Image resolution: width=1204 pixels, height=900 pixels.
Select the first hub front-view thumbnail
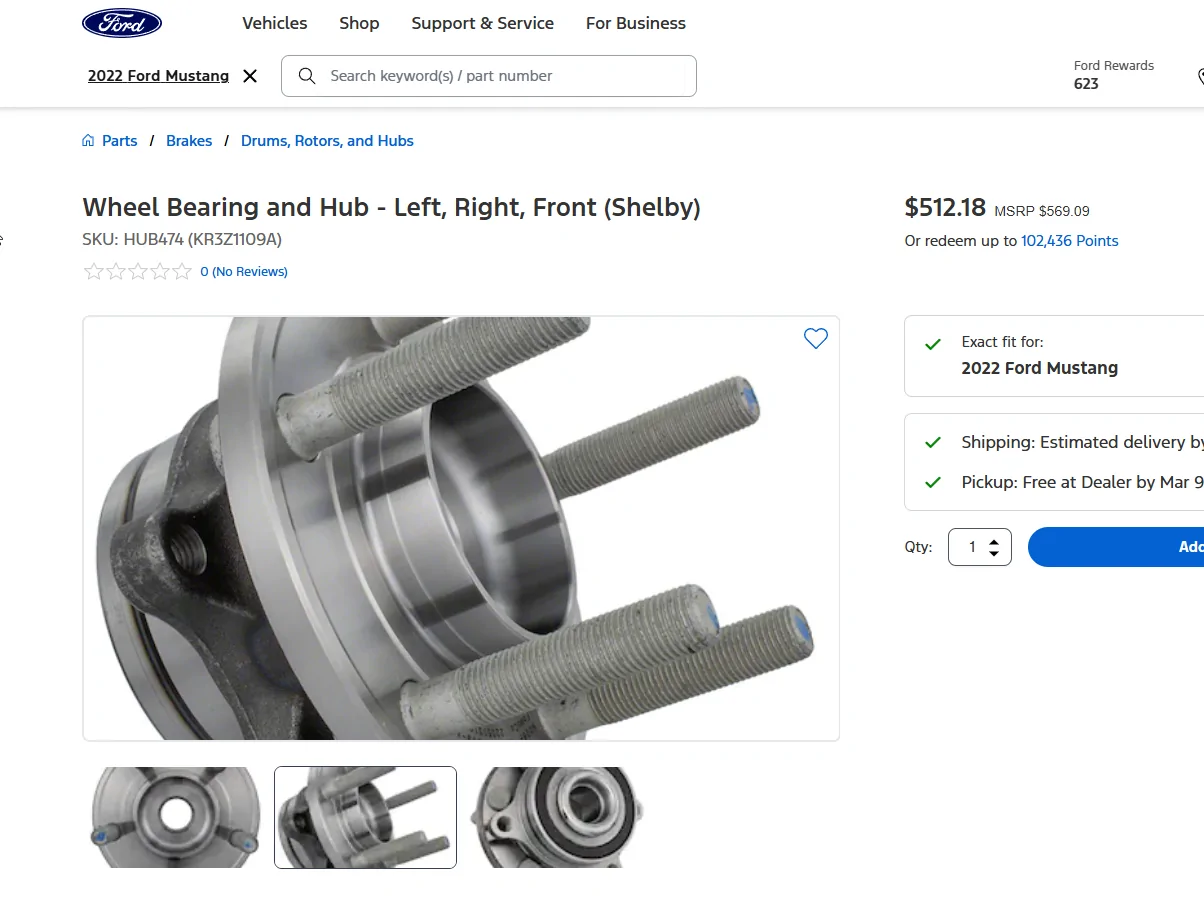pos(175,817)
